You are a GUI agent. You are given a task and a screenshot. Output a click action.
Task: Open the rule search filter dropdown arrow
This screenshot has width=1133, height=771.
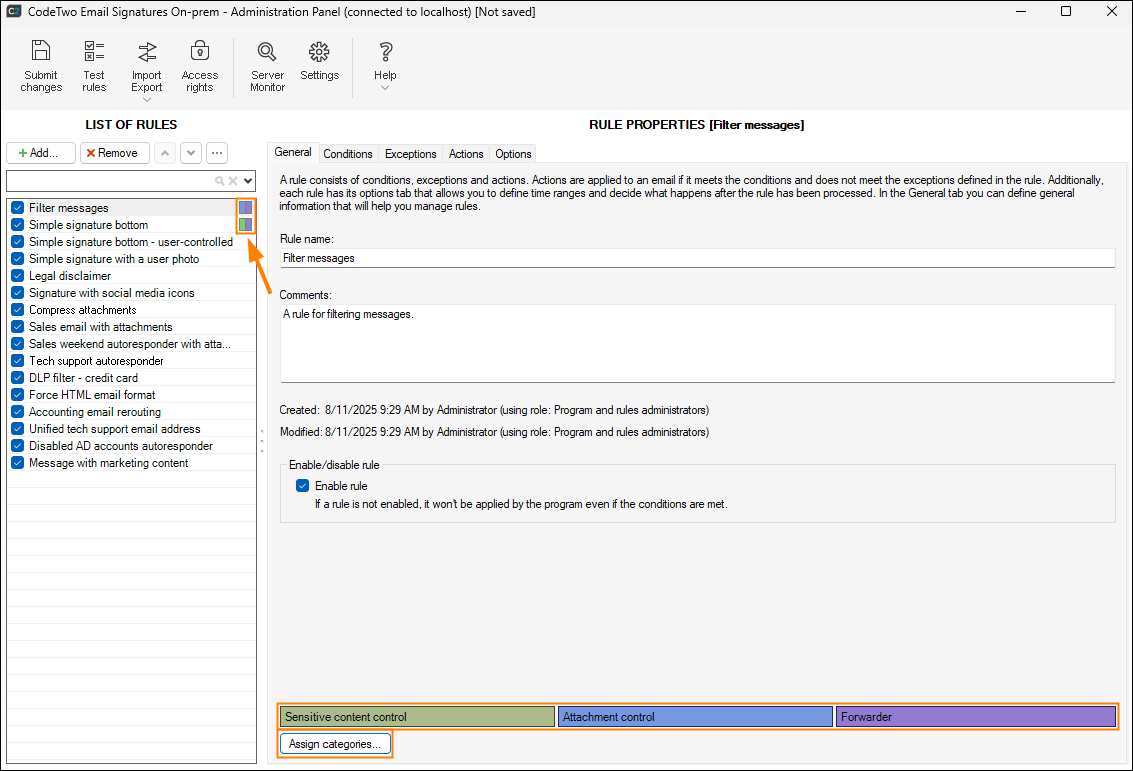point(248,181)
